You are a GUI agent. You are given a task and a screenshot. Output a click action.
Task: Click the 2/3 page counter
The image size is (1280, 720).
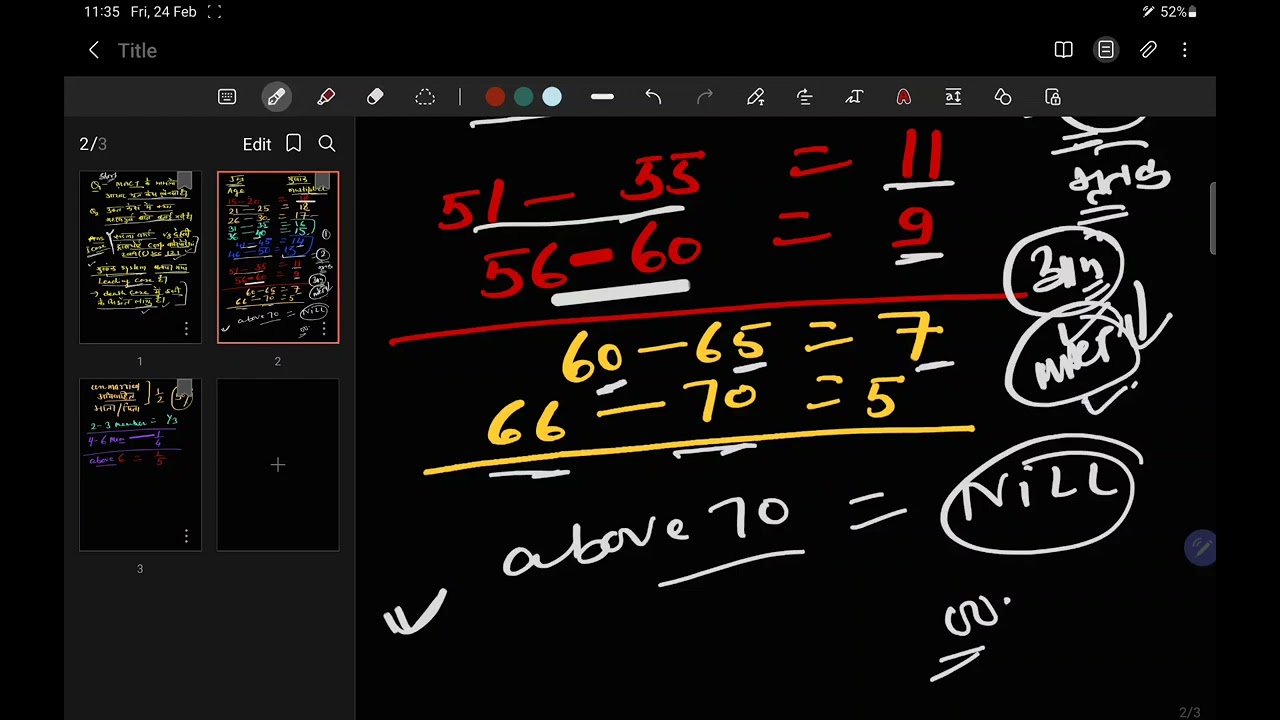(93, 144)
